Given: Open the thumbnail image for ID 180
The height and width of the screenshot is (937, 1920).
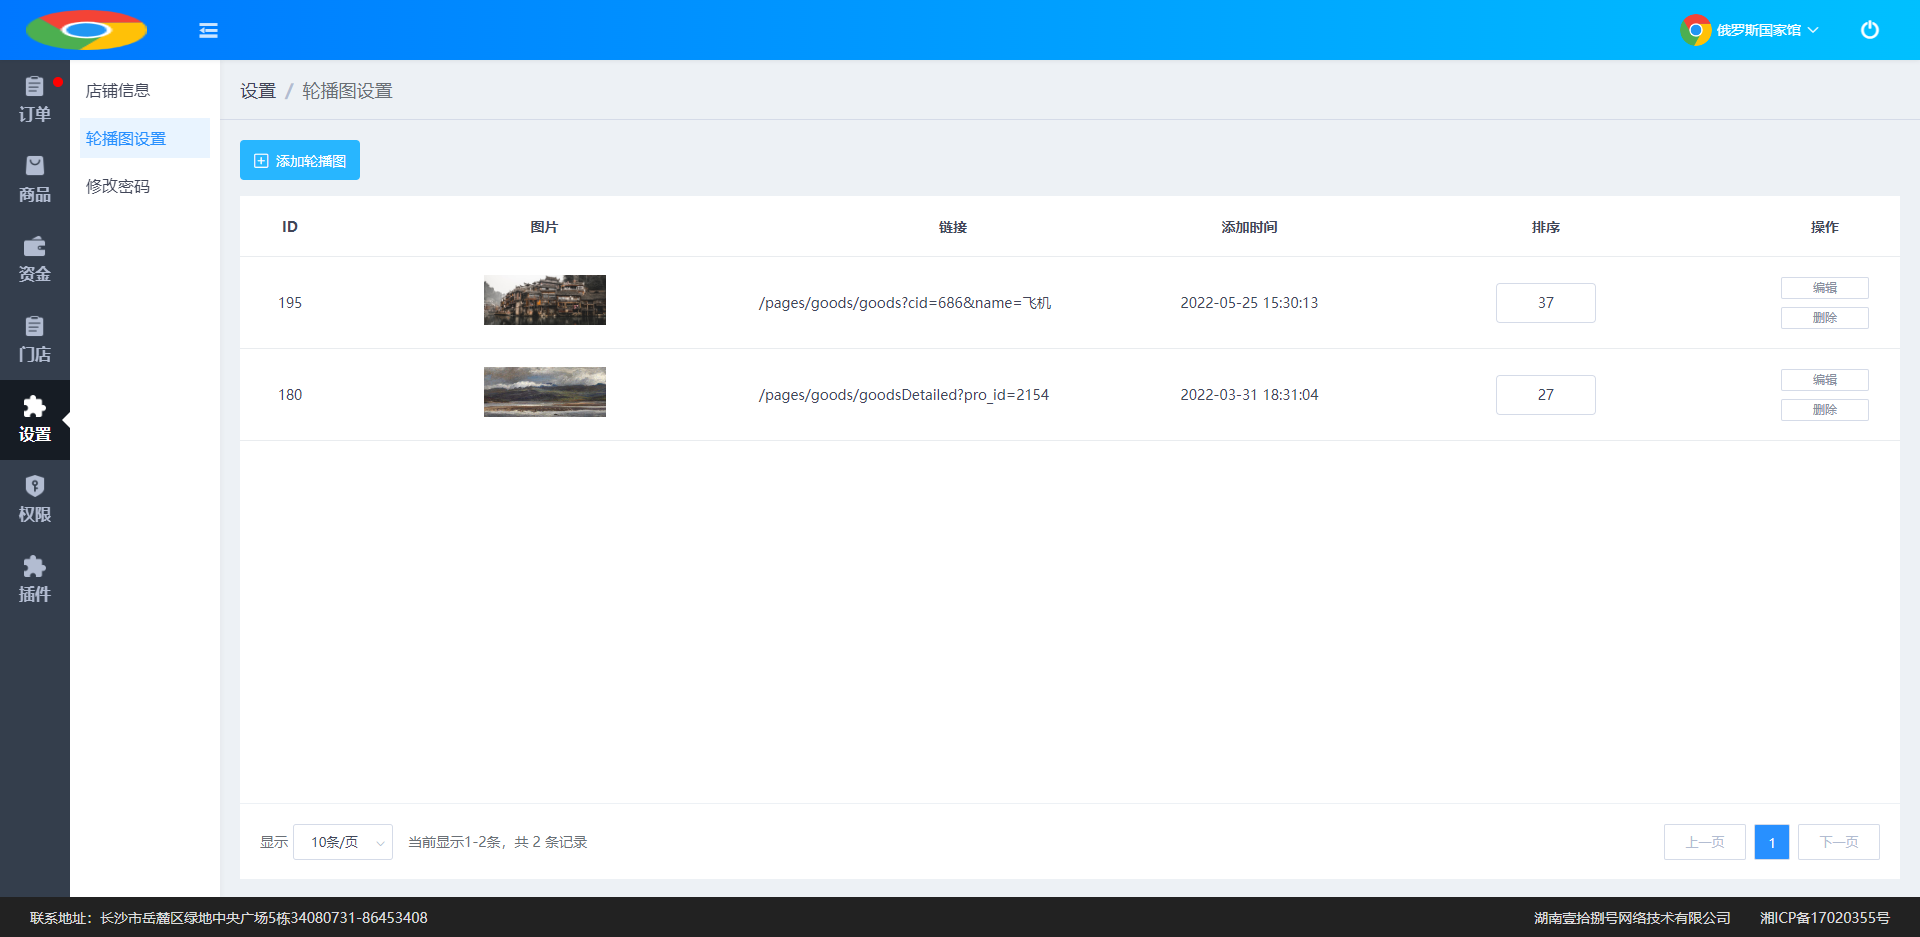Looking at the screenshot, I should point(545,392).
